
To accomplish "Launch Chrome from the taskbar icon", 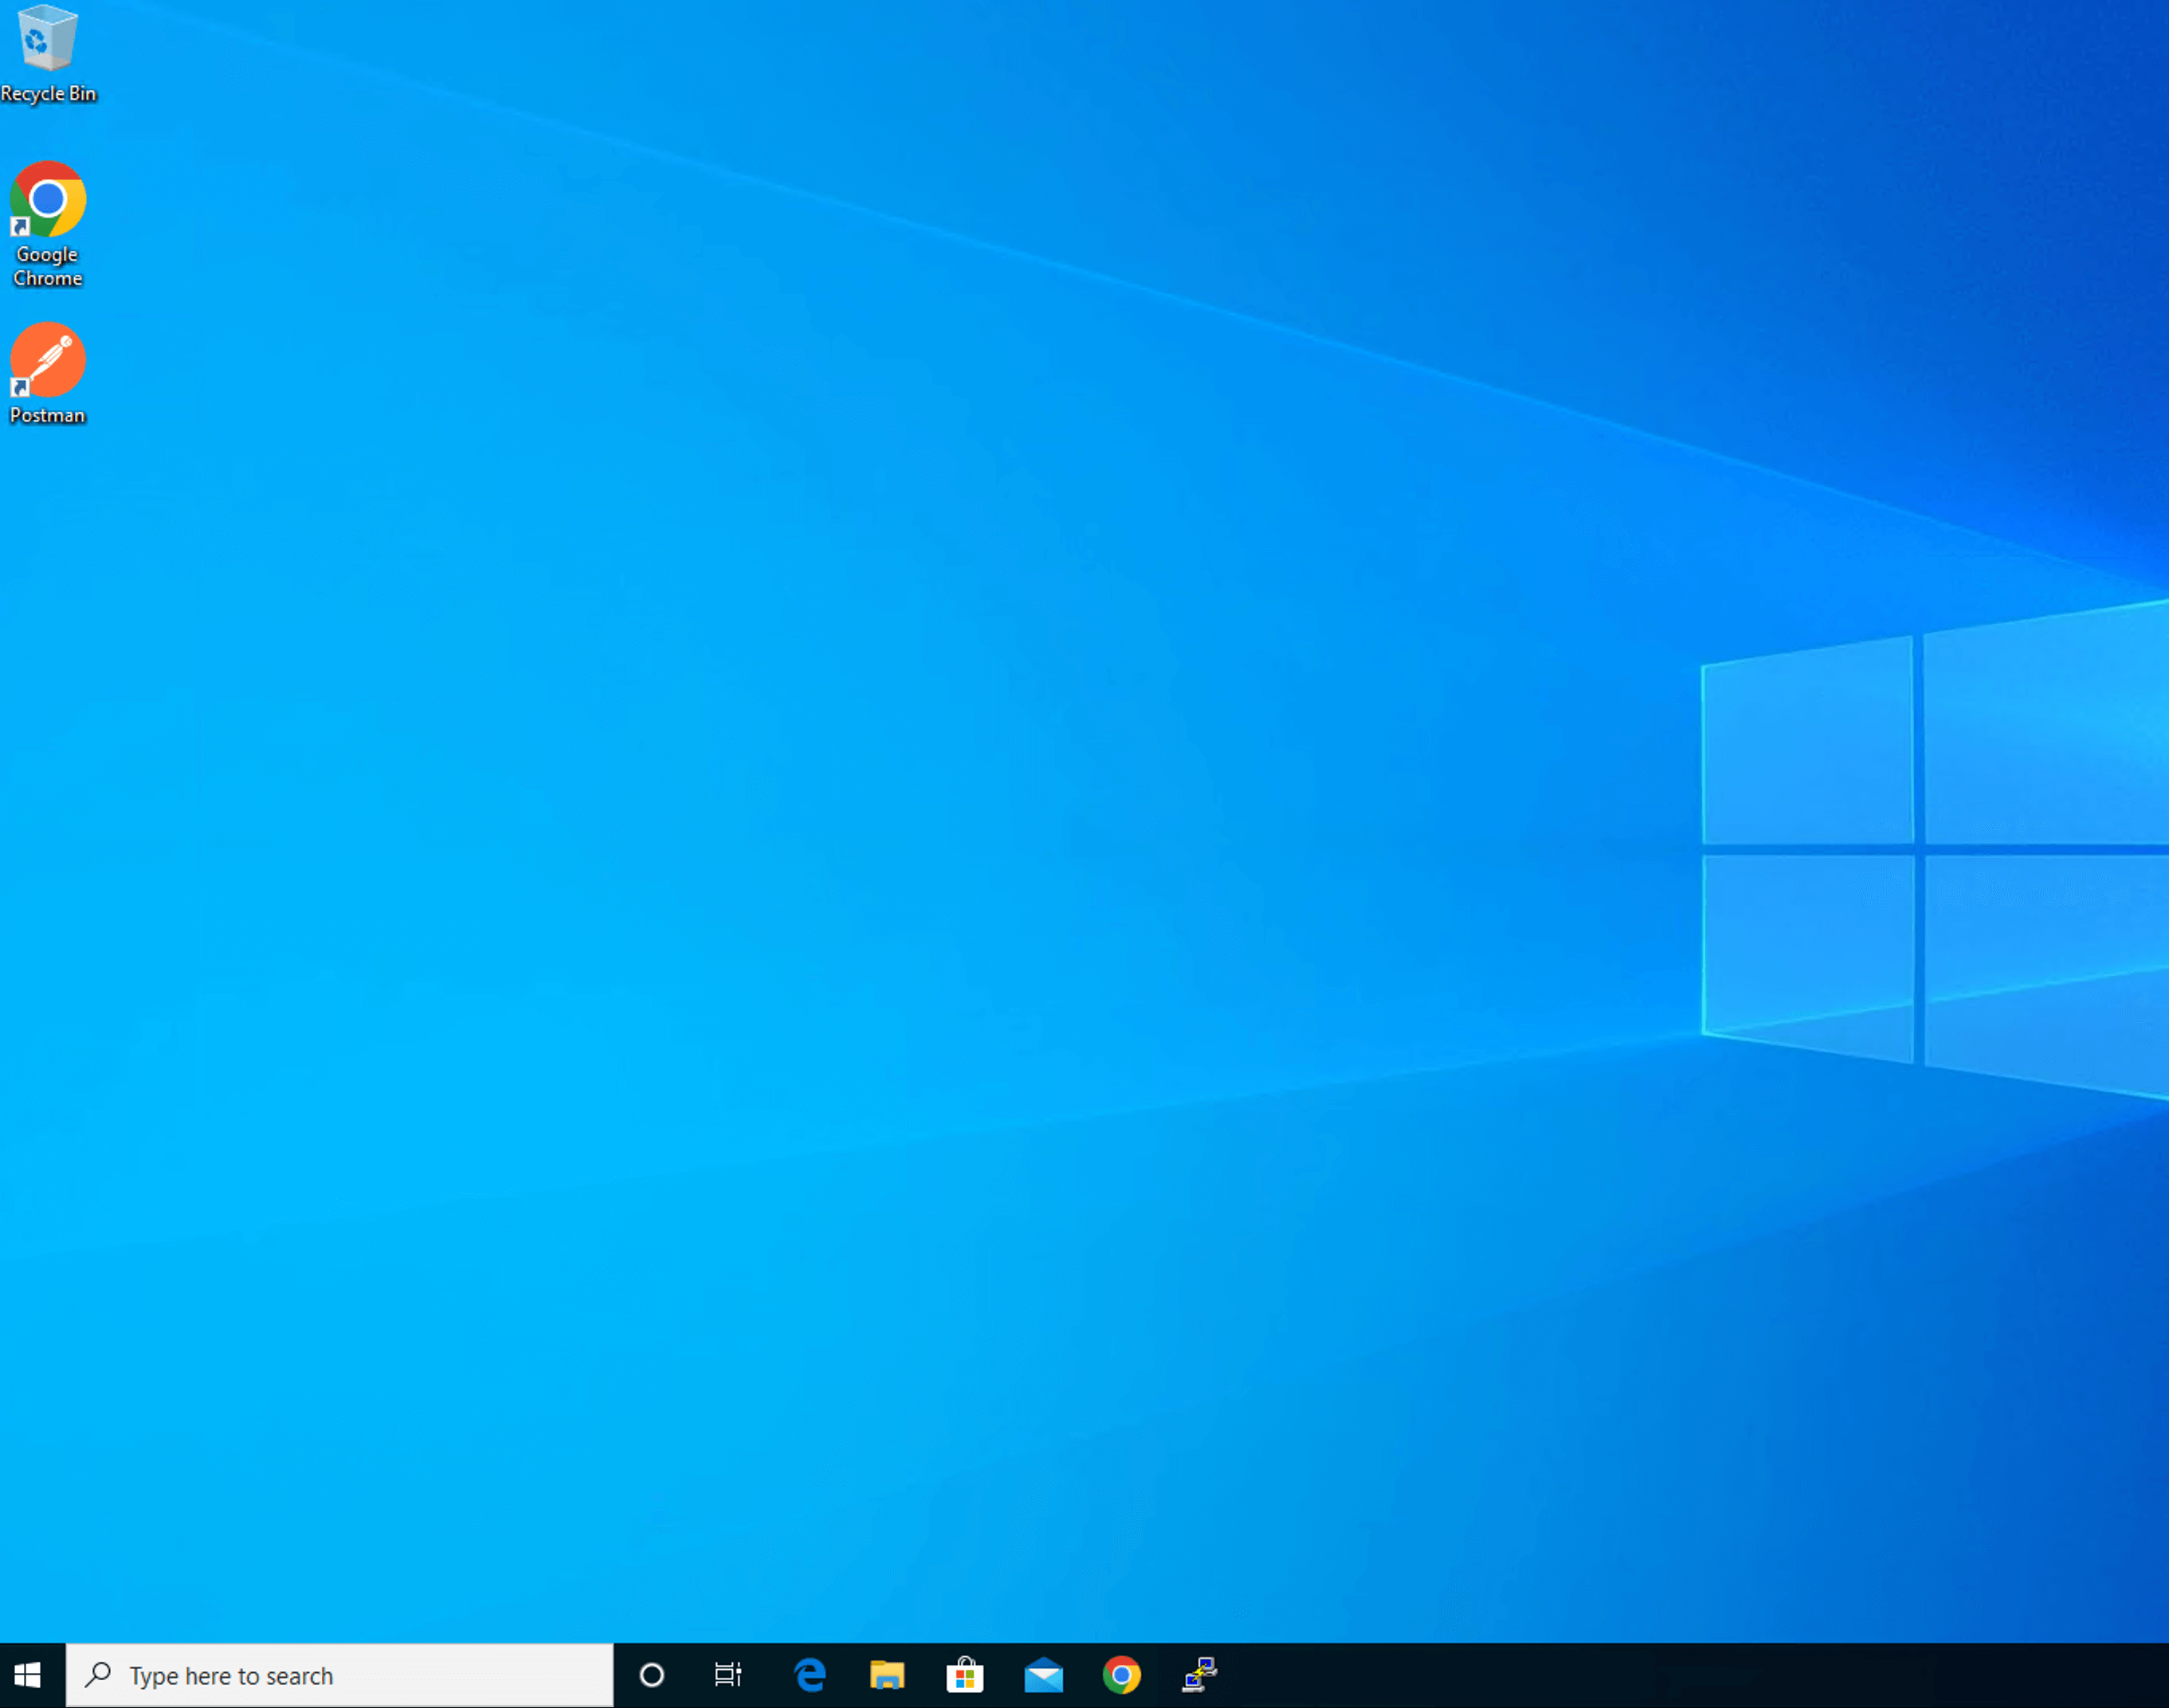I will click(x=1121, y=1675).
